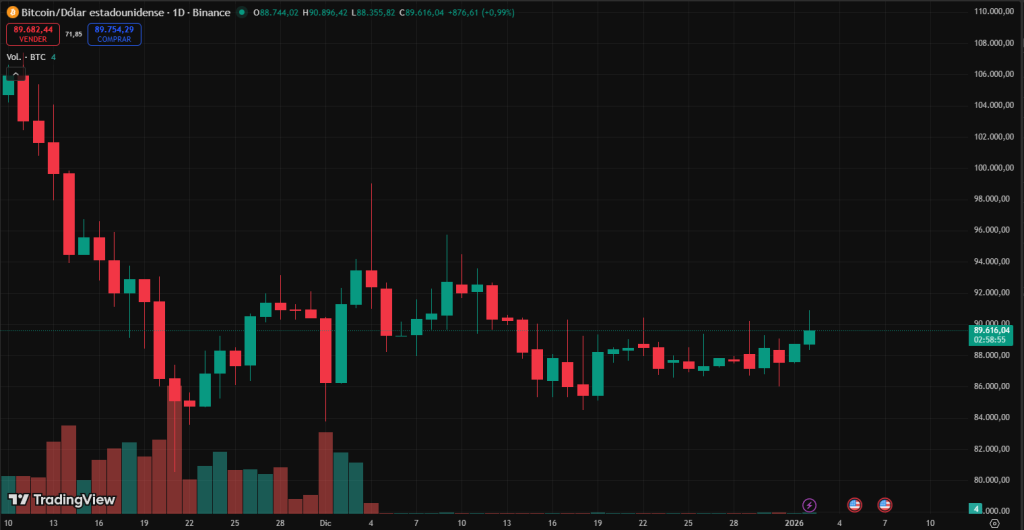Click the TradingView logo
Image resolution: width=1024 pixels, height=530 pixels.
point(62,499)
